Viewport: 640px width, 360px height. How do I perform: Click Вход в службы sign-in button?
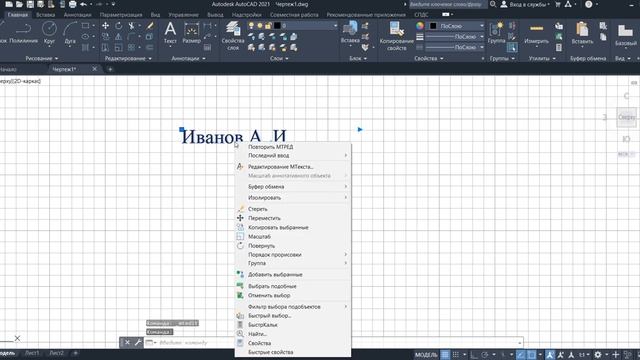pyautogui.click(x=525, y=4)
